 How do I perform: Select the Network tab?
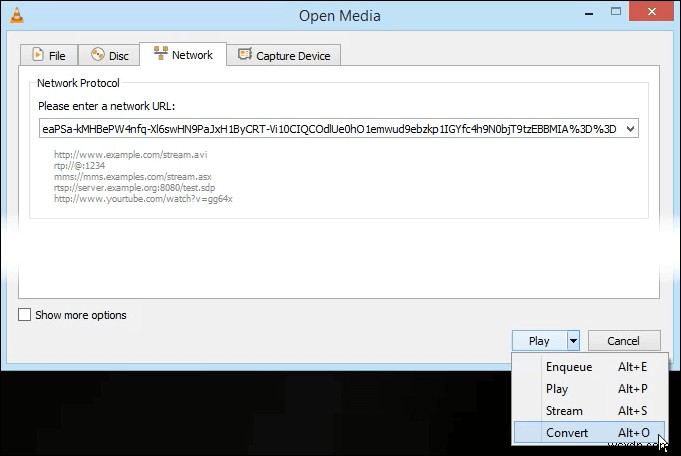[x=183, y=54]
